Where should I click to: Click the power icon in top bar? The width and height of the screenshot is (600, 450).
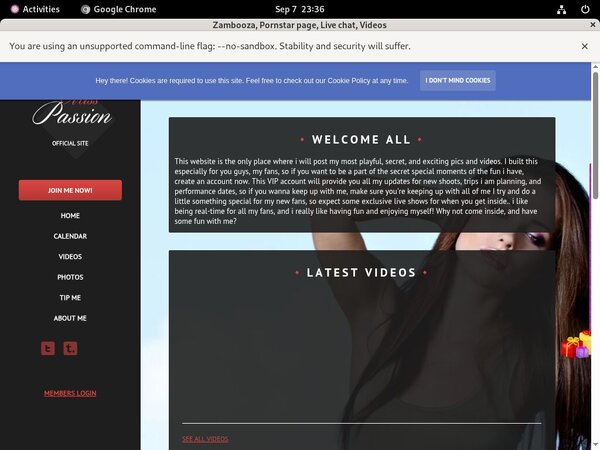[x=583, y=9]
